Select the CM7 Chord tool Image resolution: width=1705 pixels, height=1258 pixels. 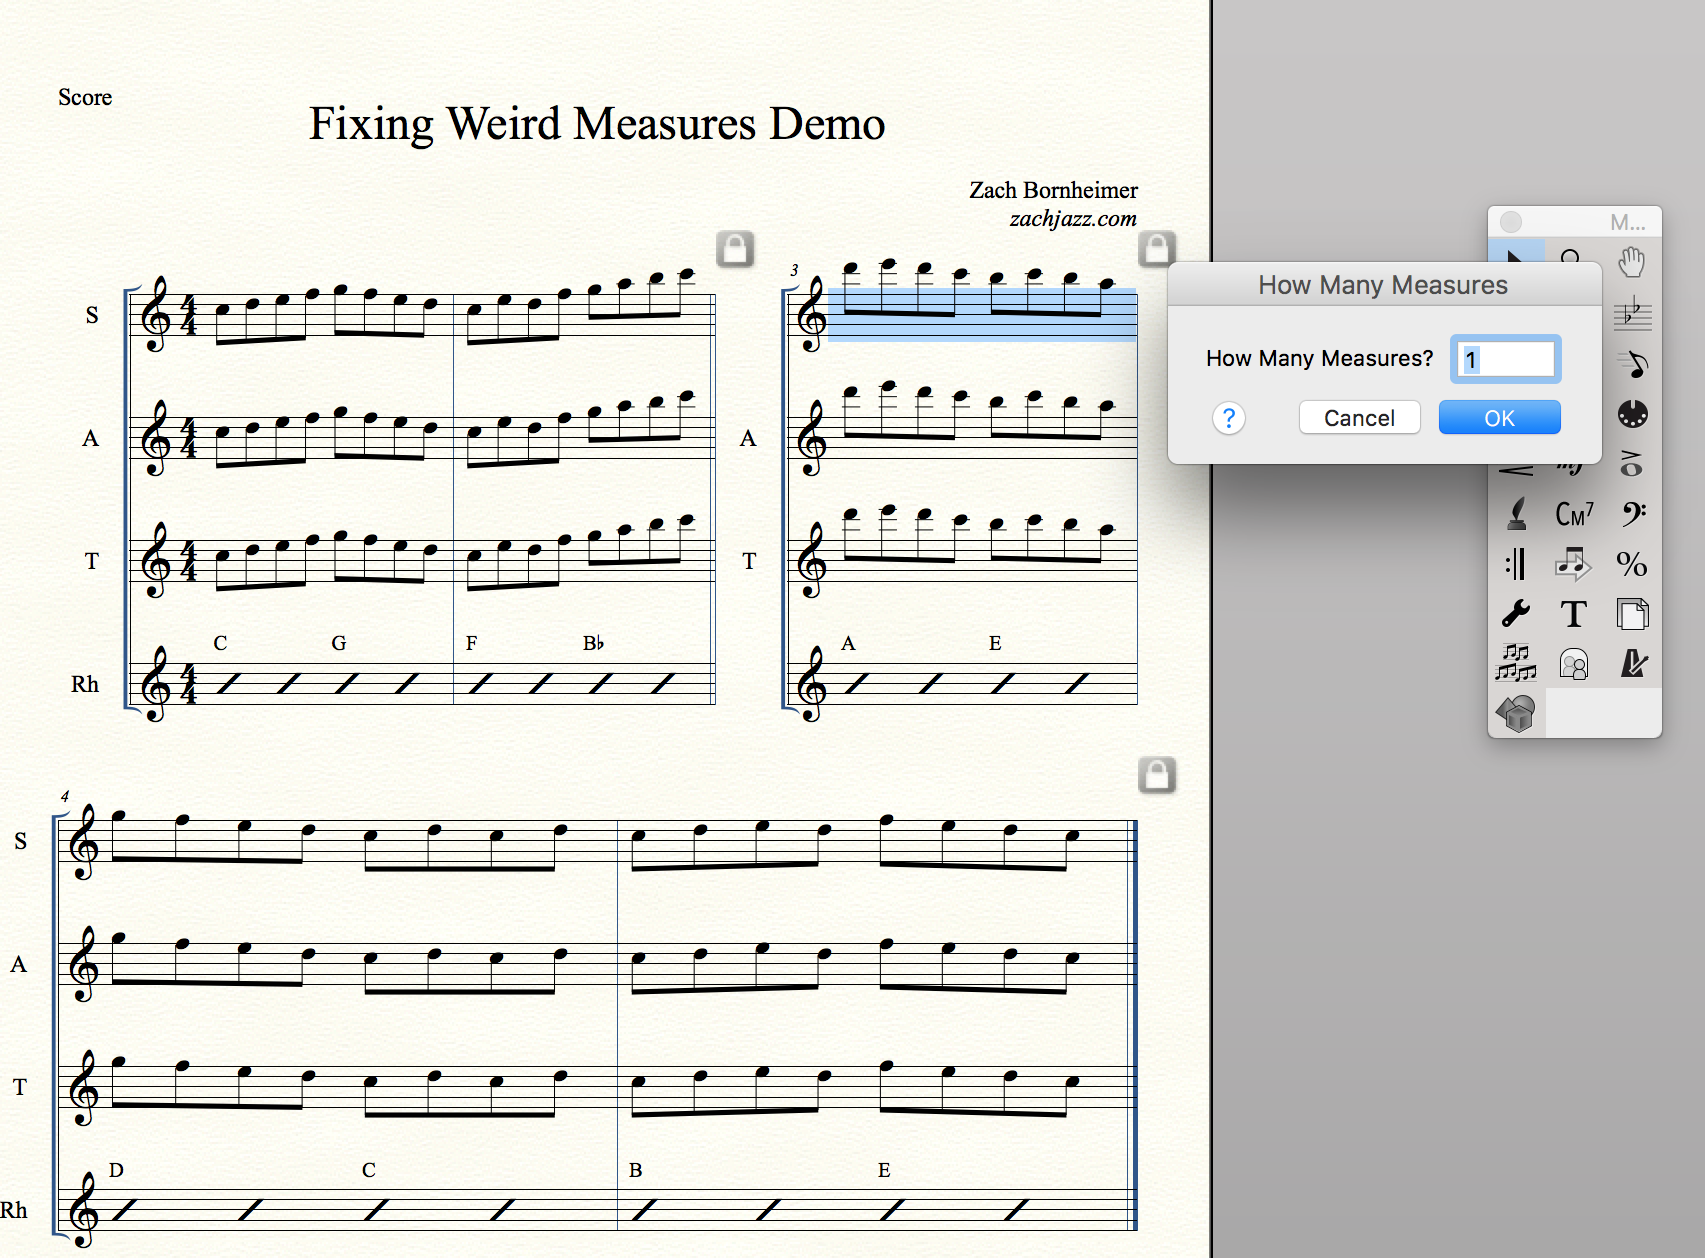tap(1574, 514)
